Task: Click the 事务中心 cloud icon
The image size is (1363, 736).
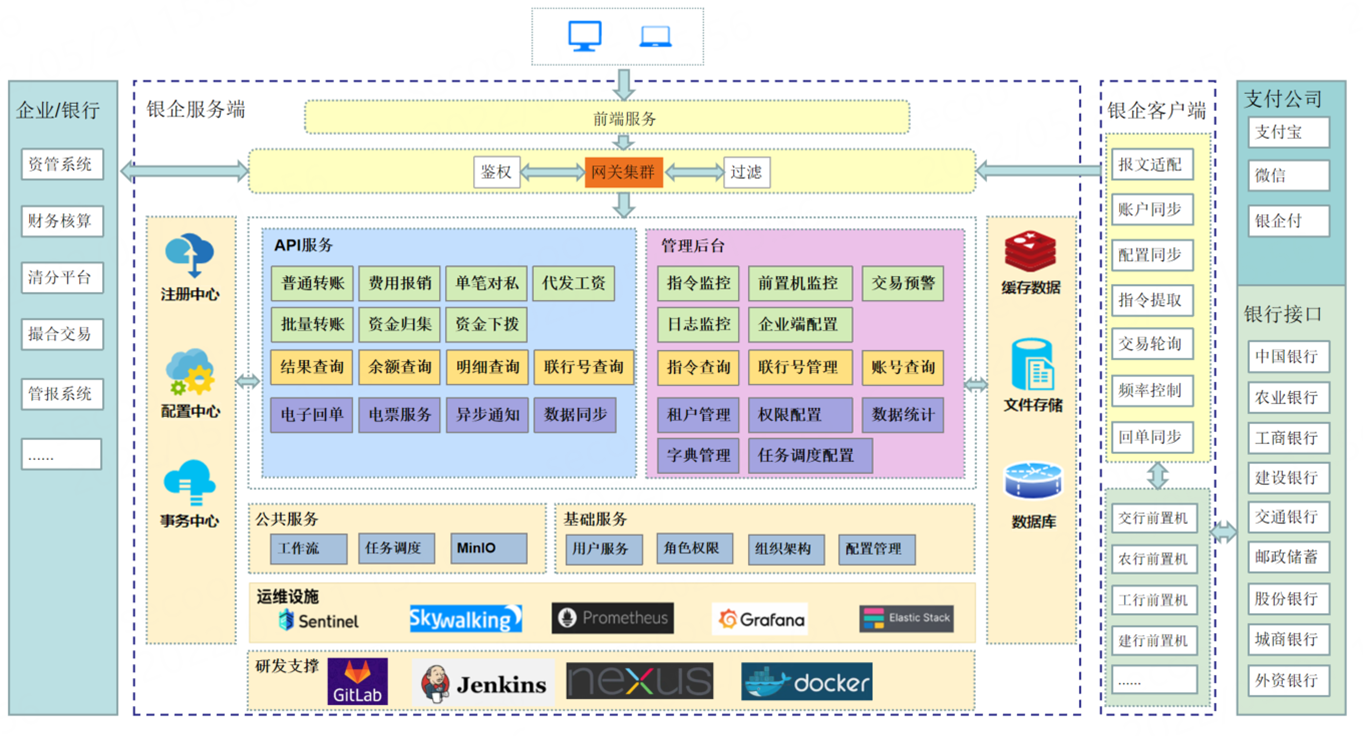Action: pos(190,484)
